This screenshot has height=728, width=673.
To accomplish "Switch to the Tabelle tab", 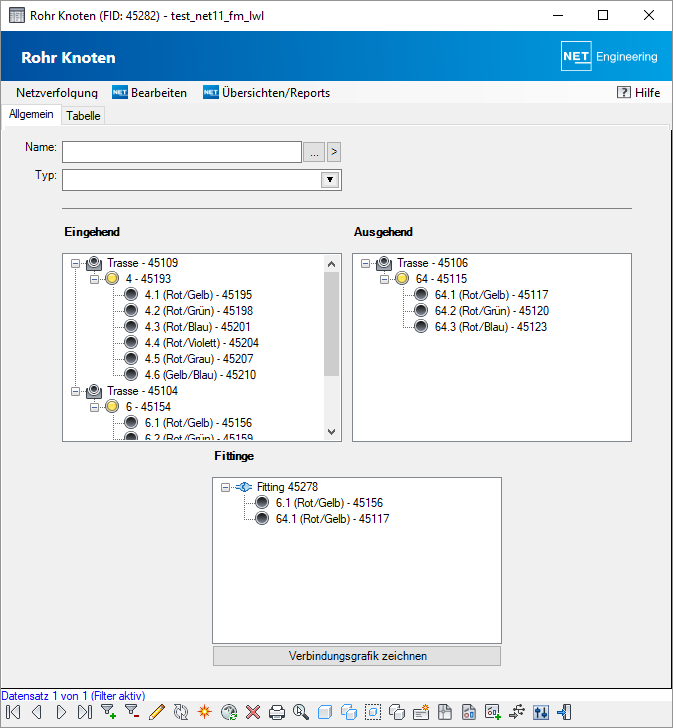I will pos(83,116).
